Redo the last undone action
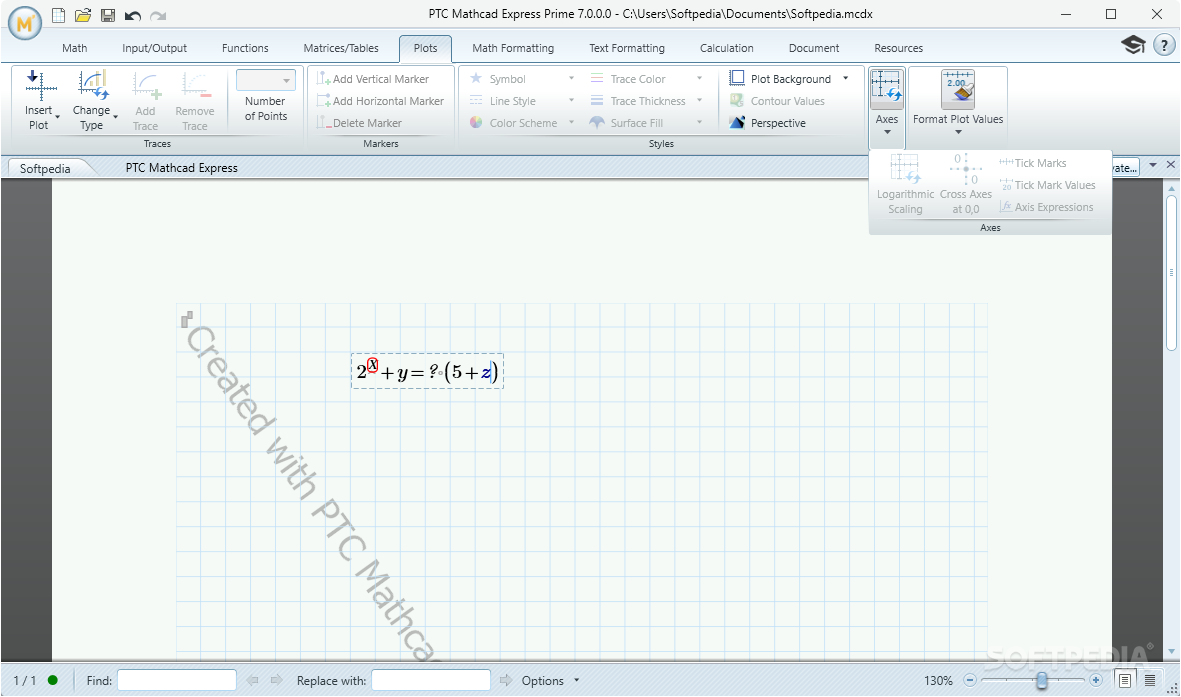1181x697 pixels. click(157, 15)
